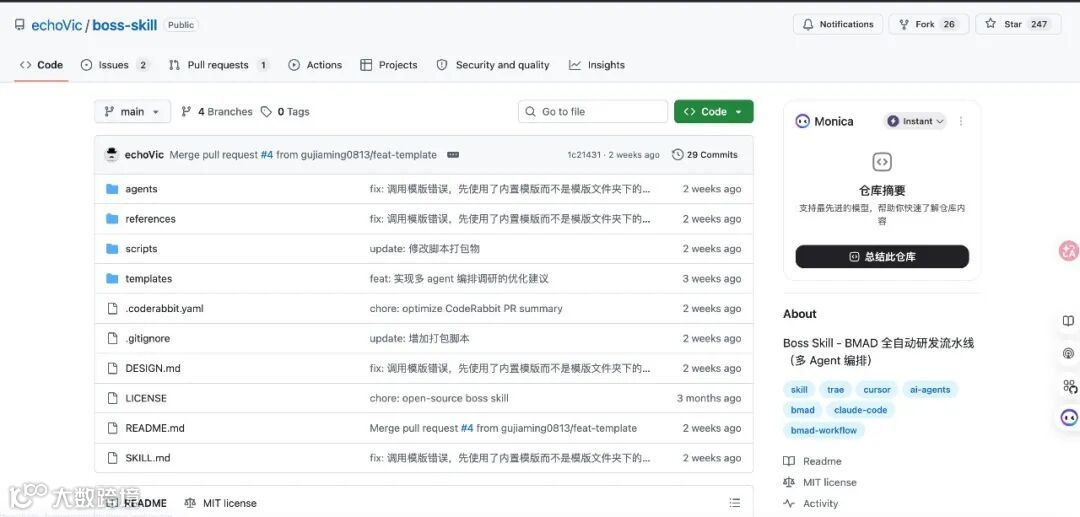Open commit 'update: 增加打包脚本'
Screen dimensions: 1080x517
tap(419, 339)
